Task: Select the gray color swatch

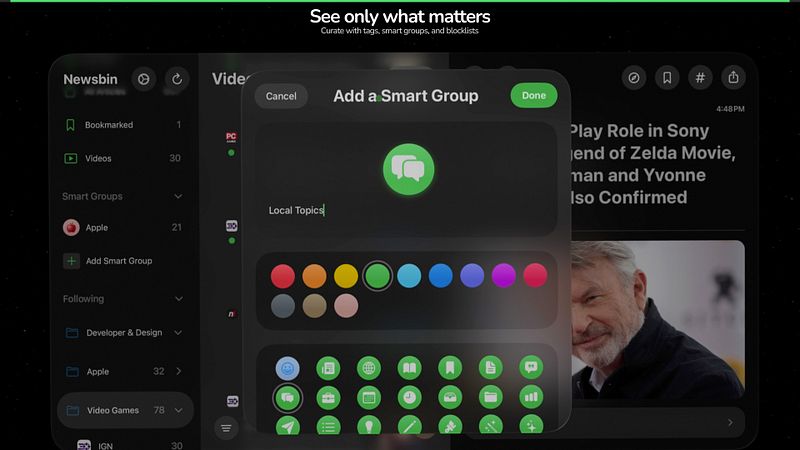Action: pyautogui.click(x=283, y=306)
